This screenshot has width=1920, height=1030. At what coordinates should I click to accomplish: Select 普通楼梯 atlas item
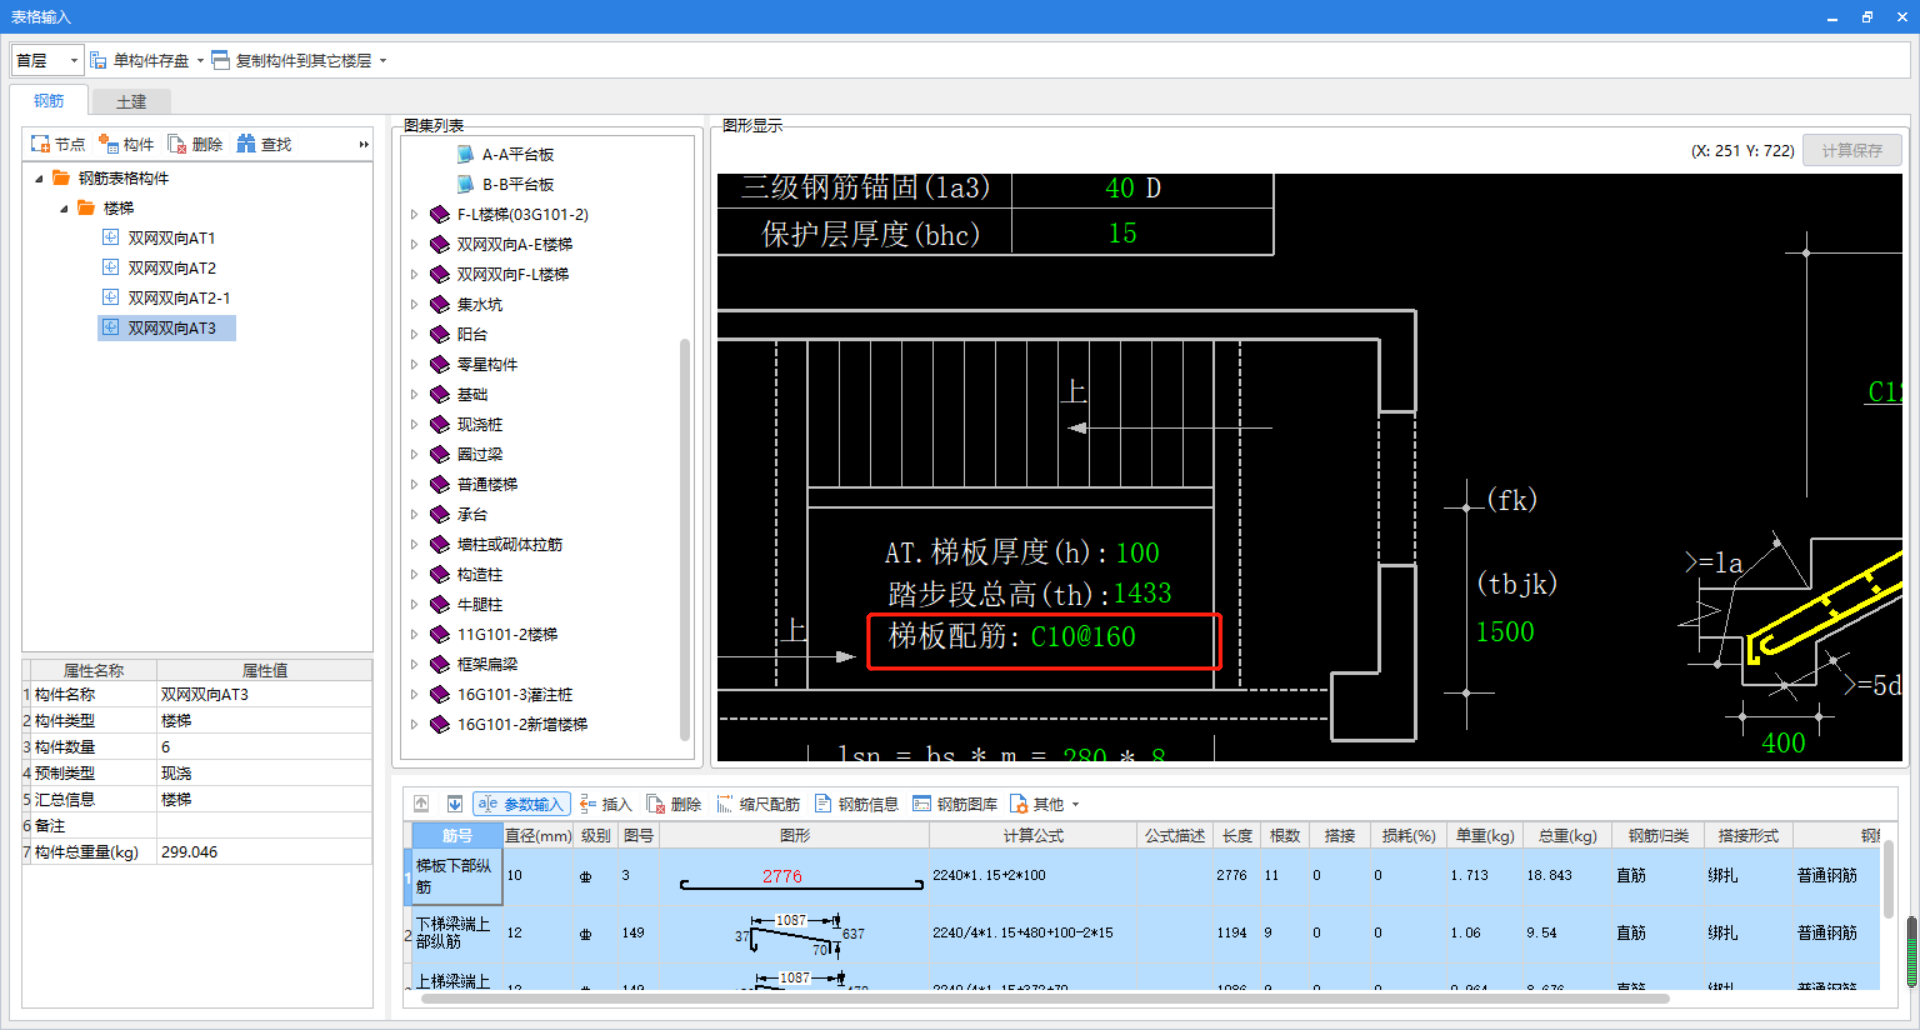coord(487,484)
